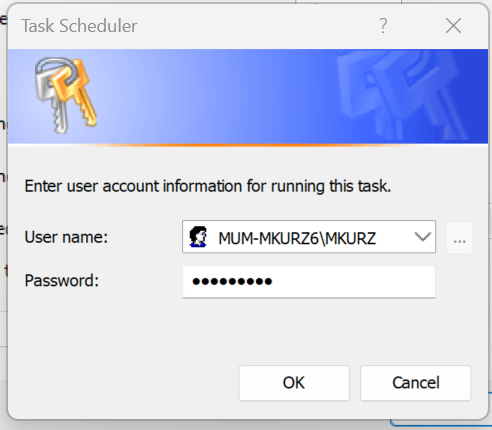The width and height of the screenshot is (492, 430).
Task: Expand the User name dropdown arrow
Action: coord(423,237)
